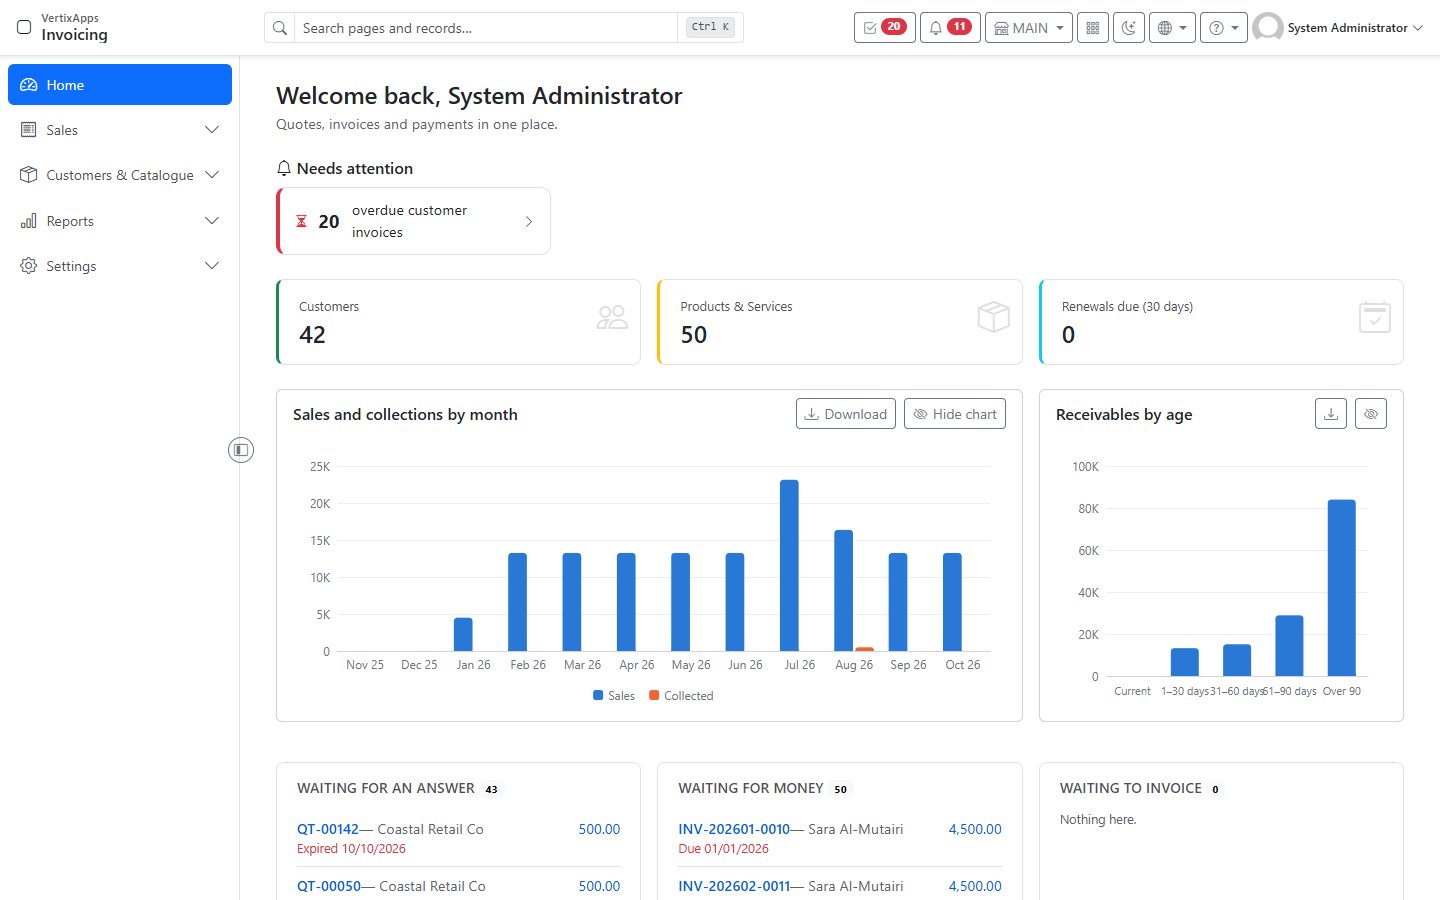Click the box icon on Products card
Image resolution: width=1440 pixels, height=900 pixels.
tap(994, 318)
